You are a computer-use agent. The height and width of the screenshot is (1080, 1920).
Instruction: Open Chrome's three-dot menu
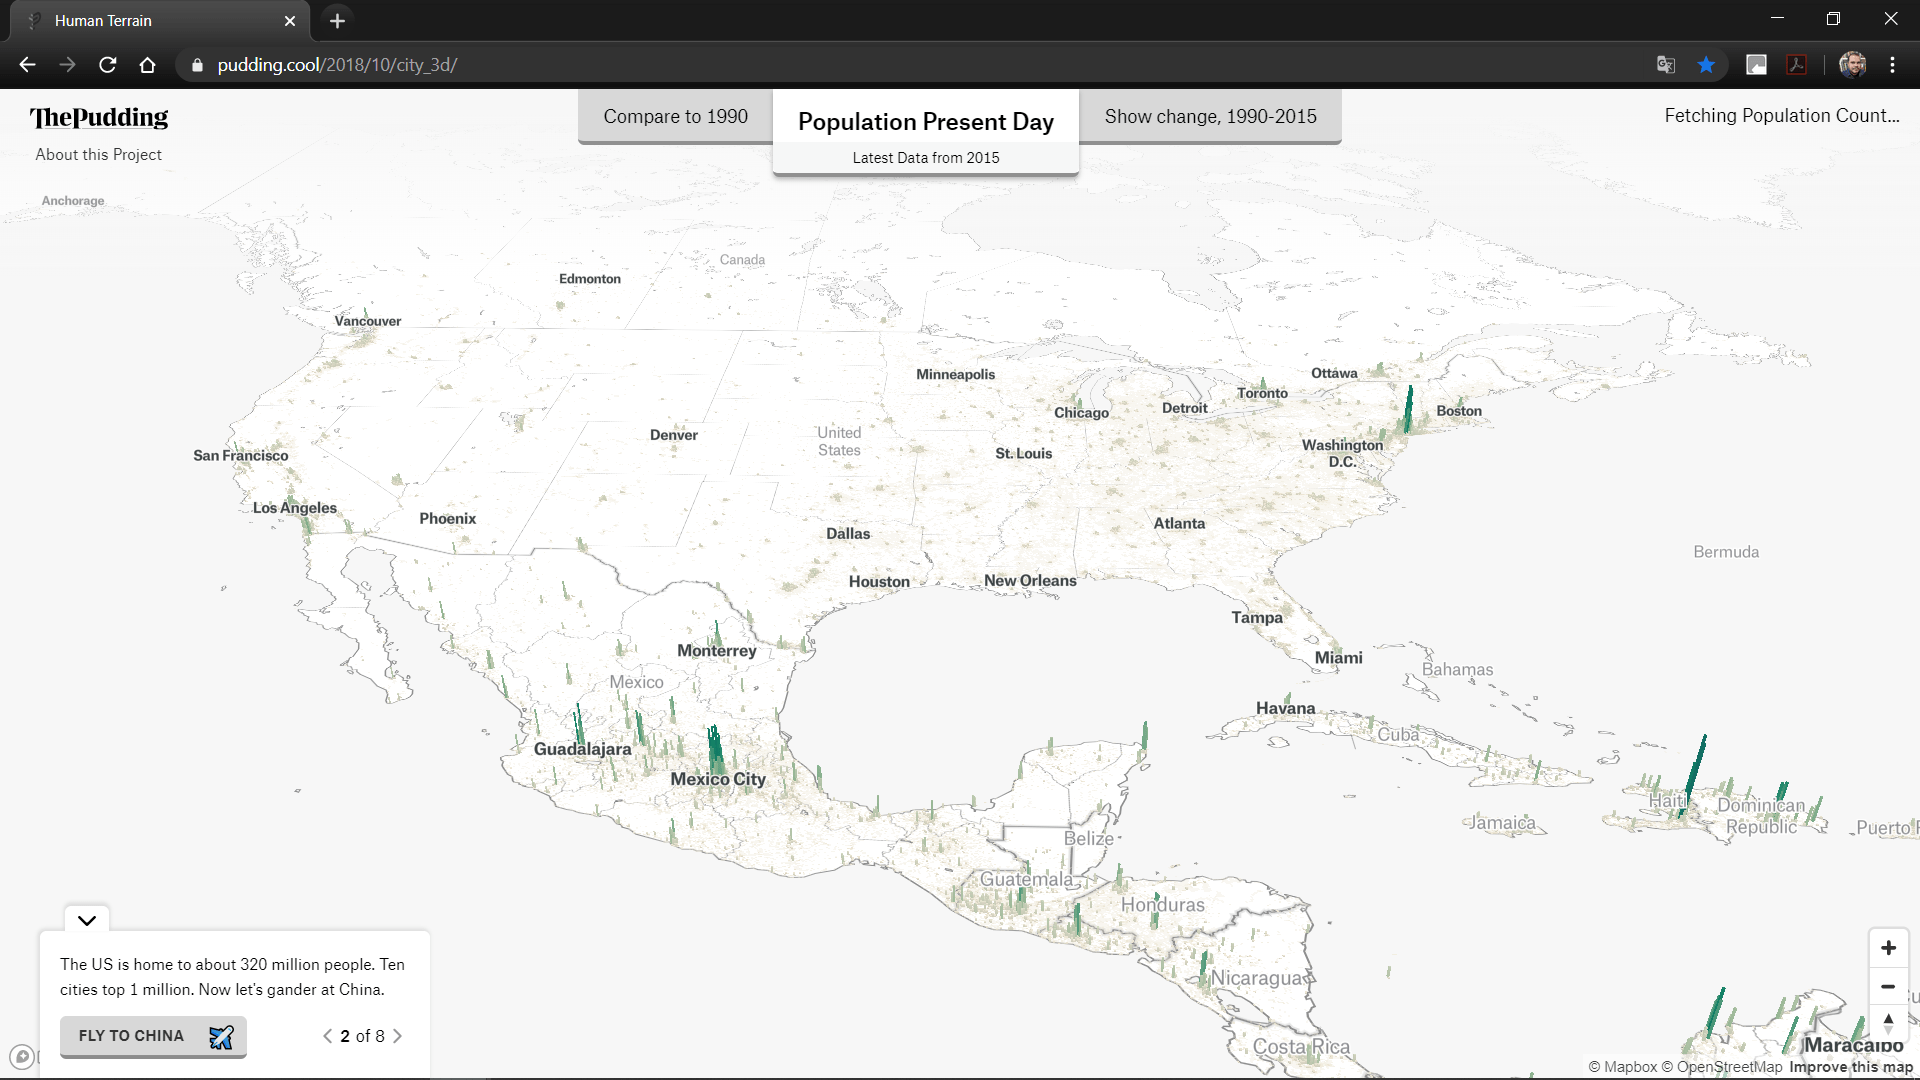click(1892, 65)
